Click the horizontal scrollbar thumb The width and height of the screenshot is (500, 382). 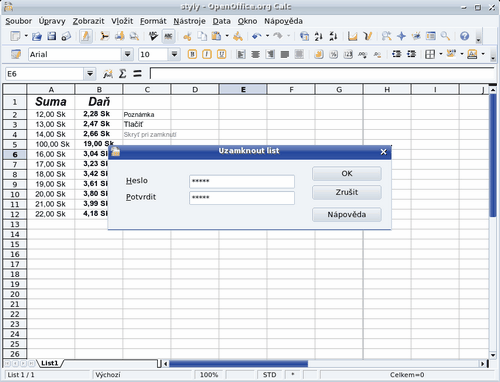(238, 363)
